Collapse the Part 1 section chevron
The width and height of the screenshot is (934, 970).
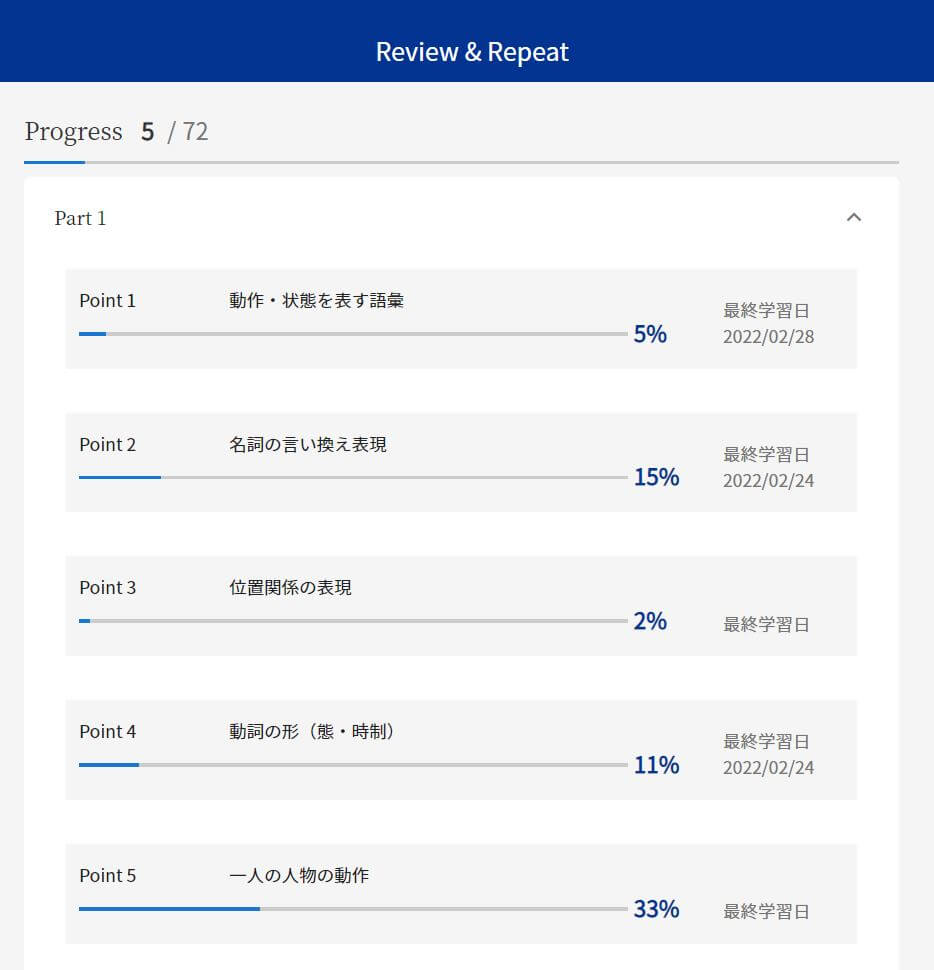854,217
